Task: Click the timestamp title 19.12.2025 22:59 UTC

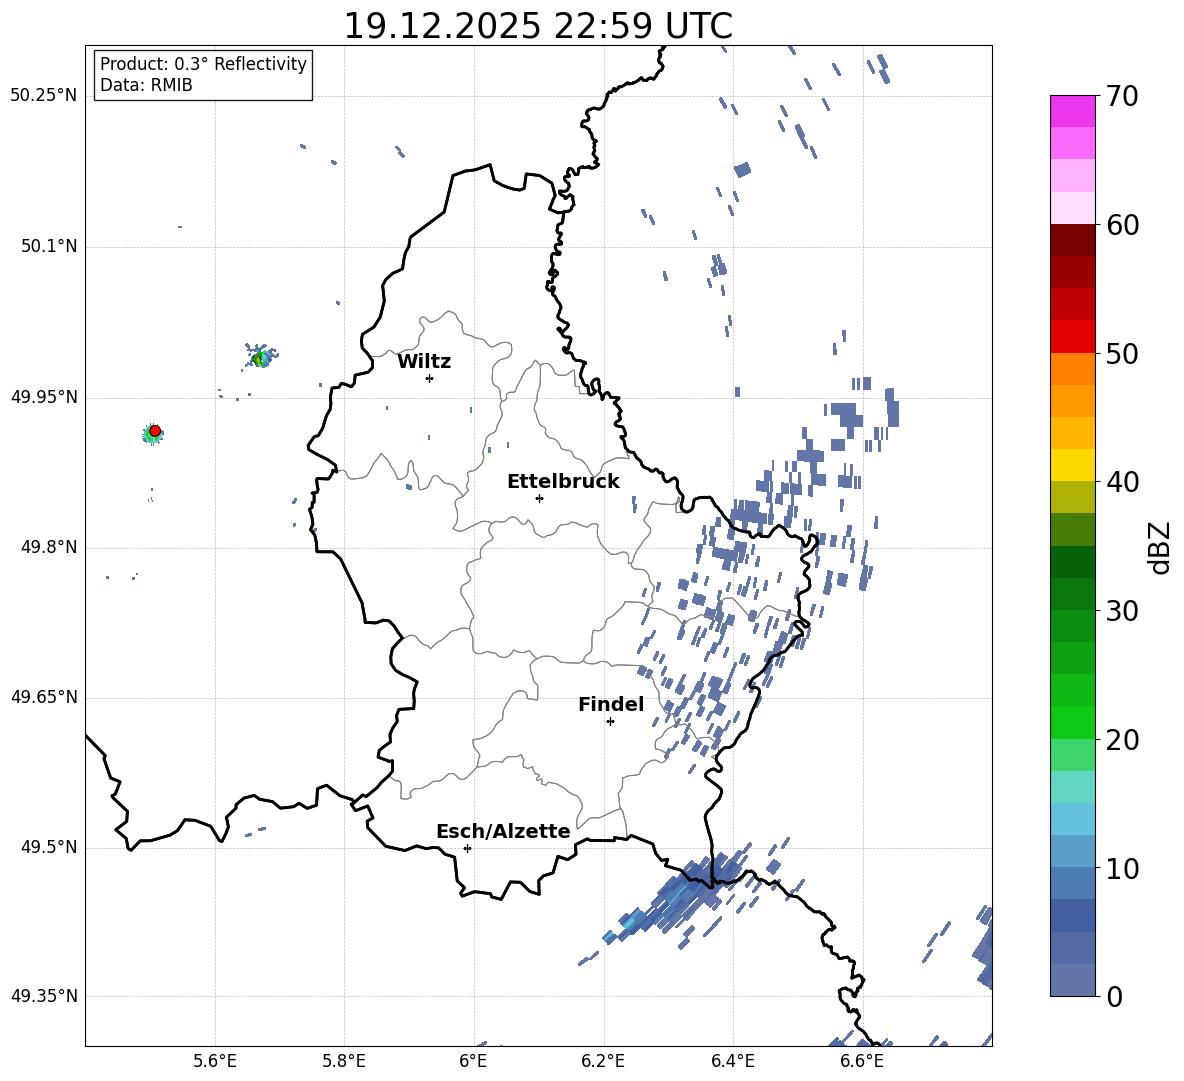Action: coord(538,26)
